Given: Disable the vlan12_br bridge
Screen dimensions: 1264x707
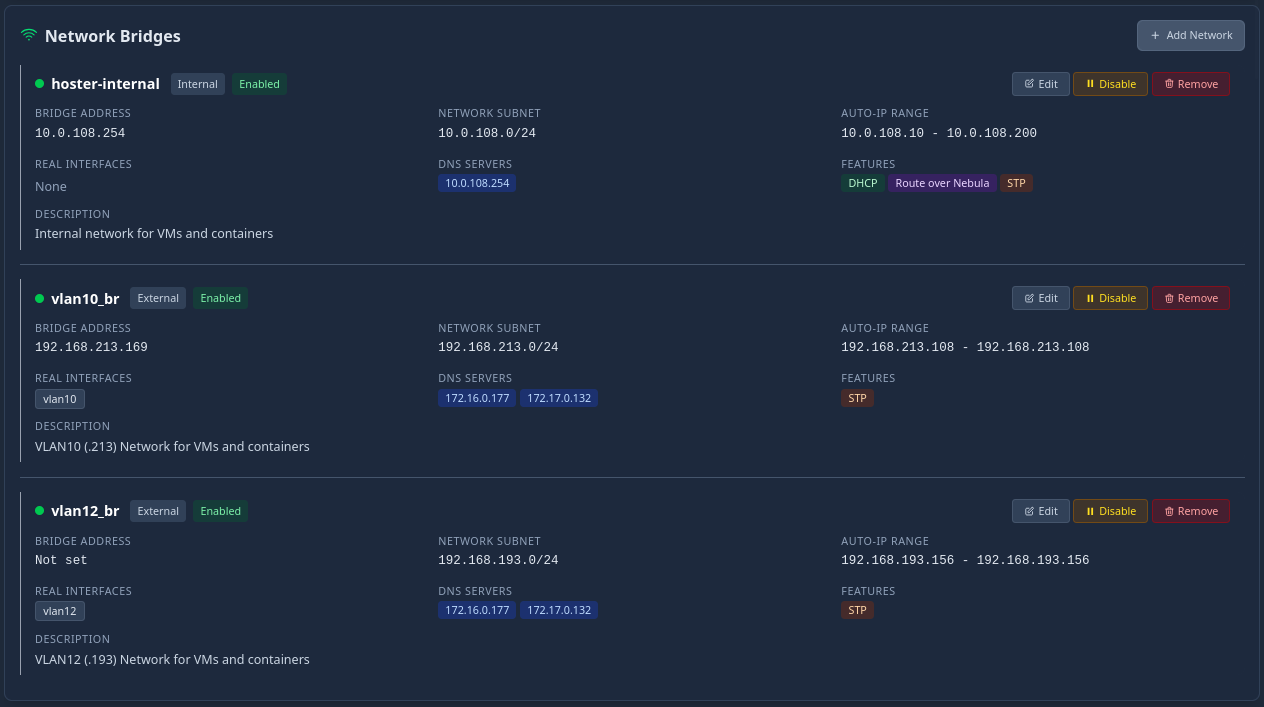Looking at the screenshot, I should pyautogui.click(x=1110, y=511).
